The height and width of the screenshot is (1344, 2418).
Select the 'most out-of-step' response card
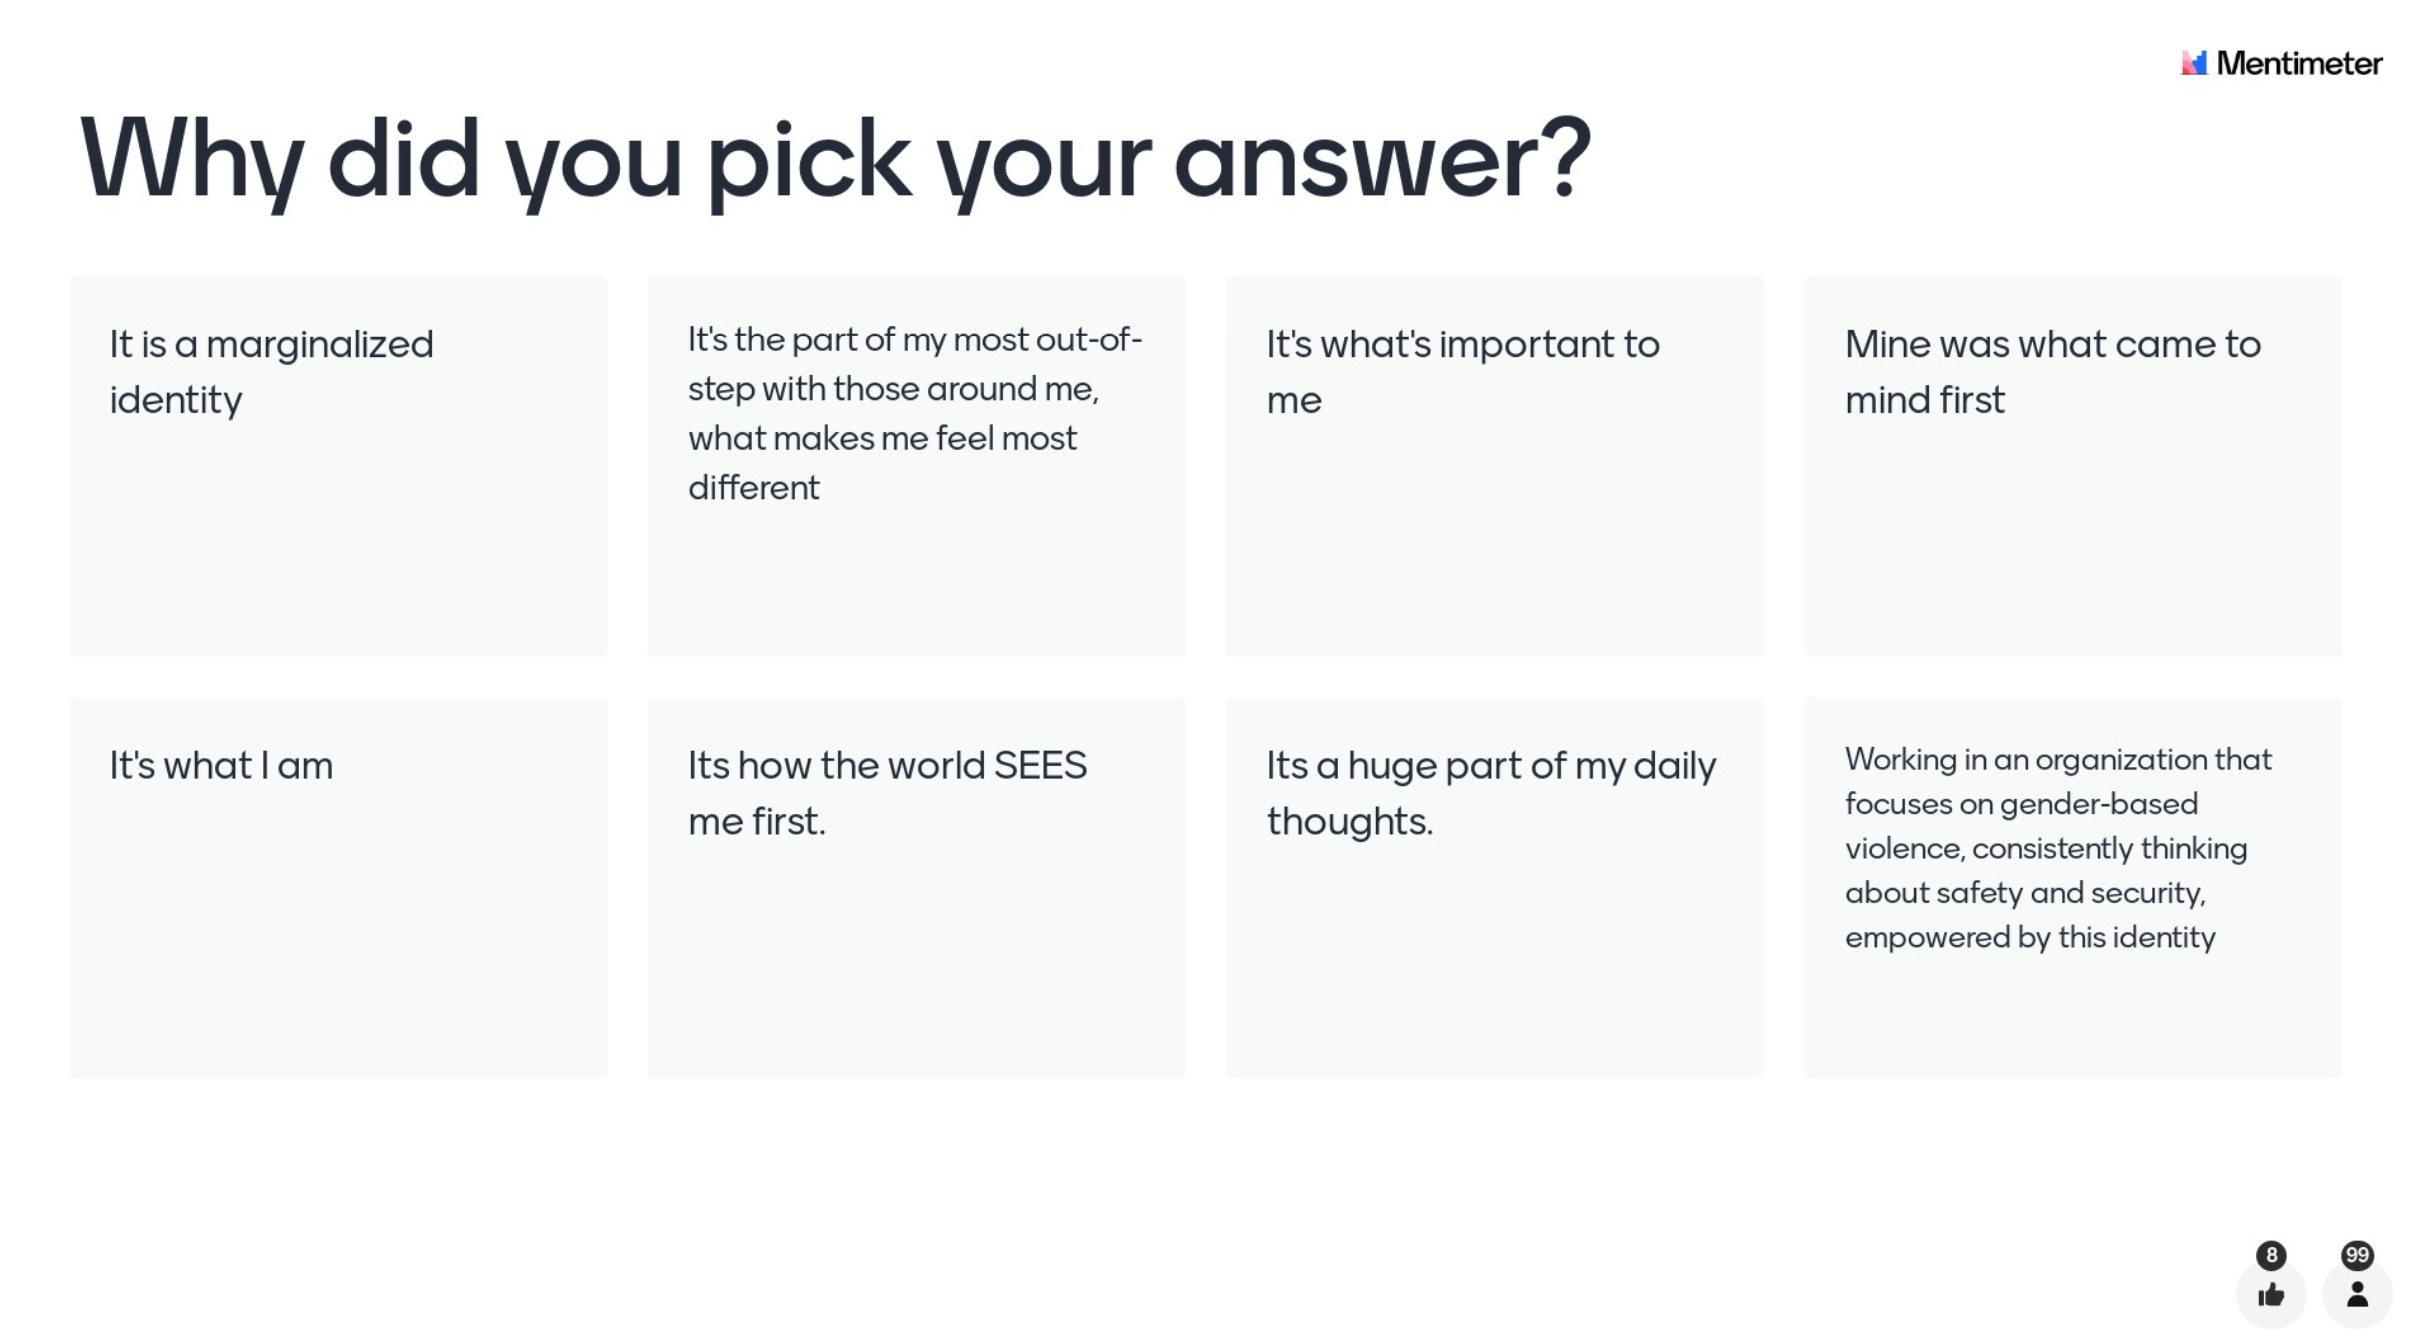tap(916, 466)
